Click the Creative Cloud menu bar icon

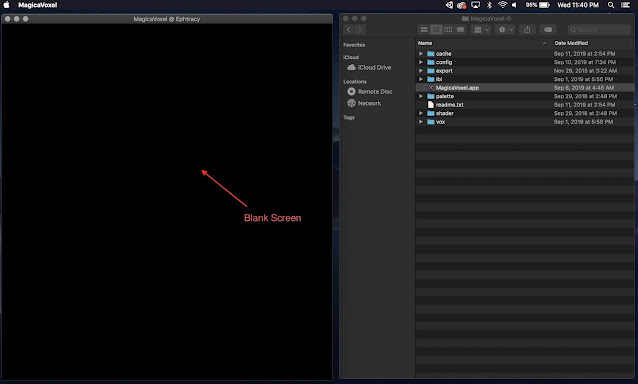coord(461,5)
